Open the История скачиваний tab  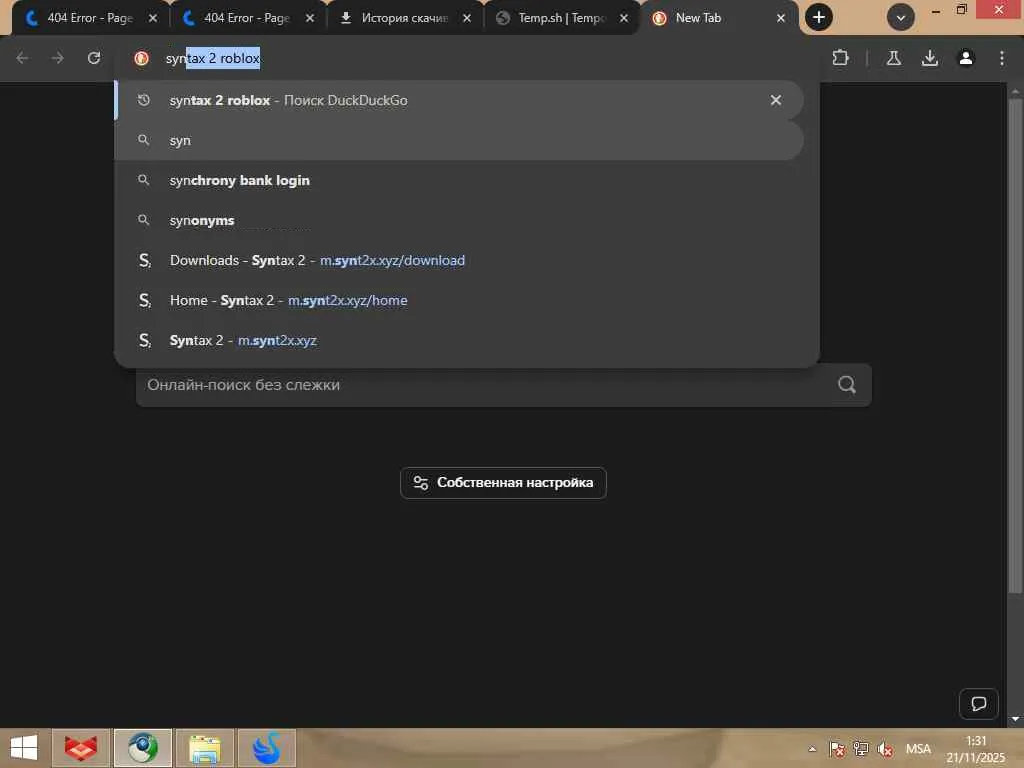[404, 18]
